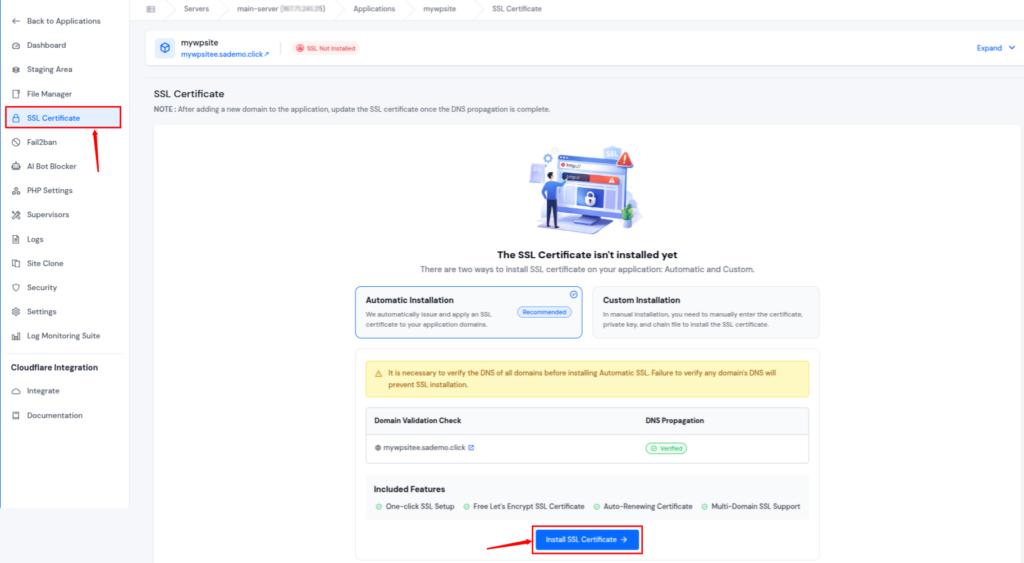Open external link icon beside domain row
1024x563 pixels.
coord(471,448)
